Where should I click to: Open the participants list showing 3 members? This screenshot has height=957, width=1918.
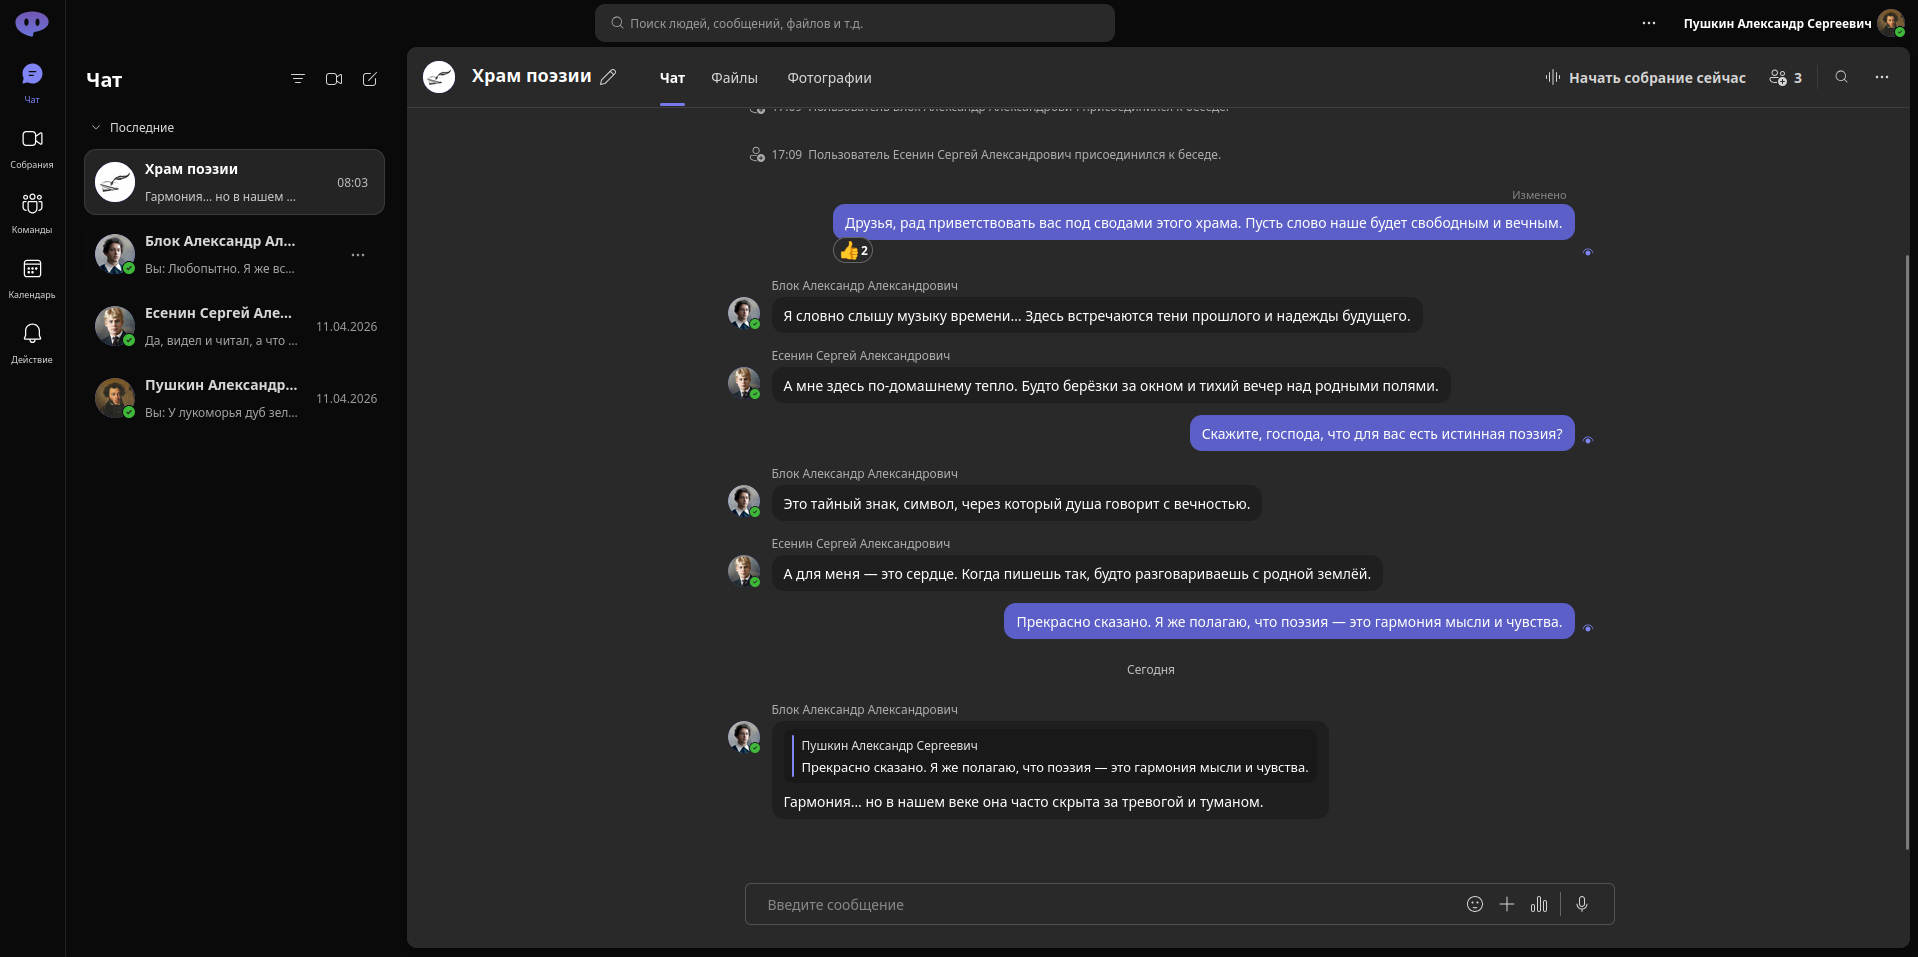(x=1786, y=78)
